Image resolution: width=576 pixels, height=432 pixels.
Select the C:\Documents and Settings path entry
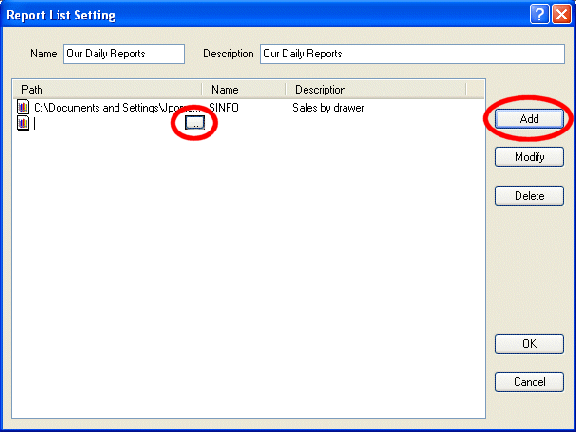point(117,108)
